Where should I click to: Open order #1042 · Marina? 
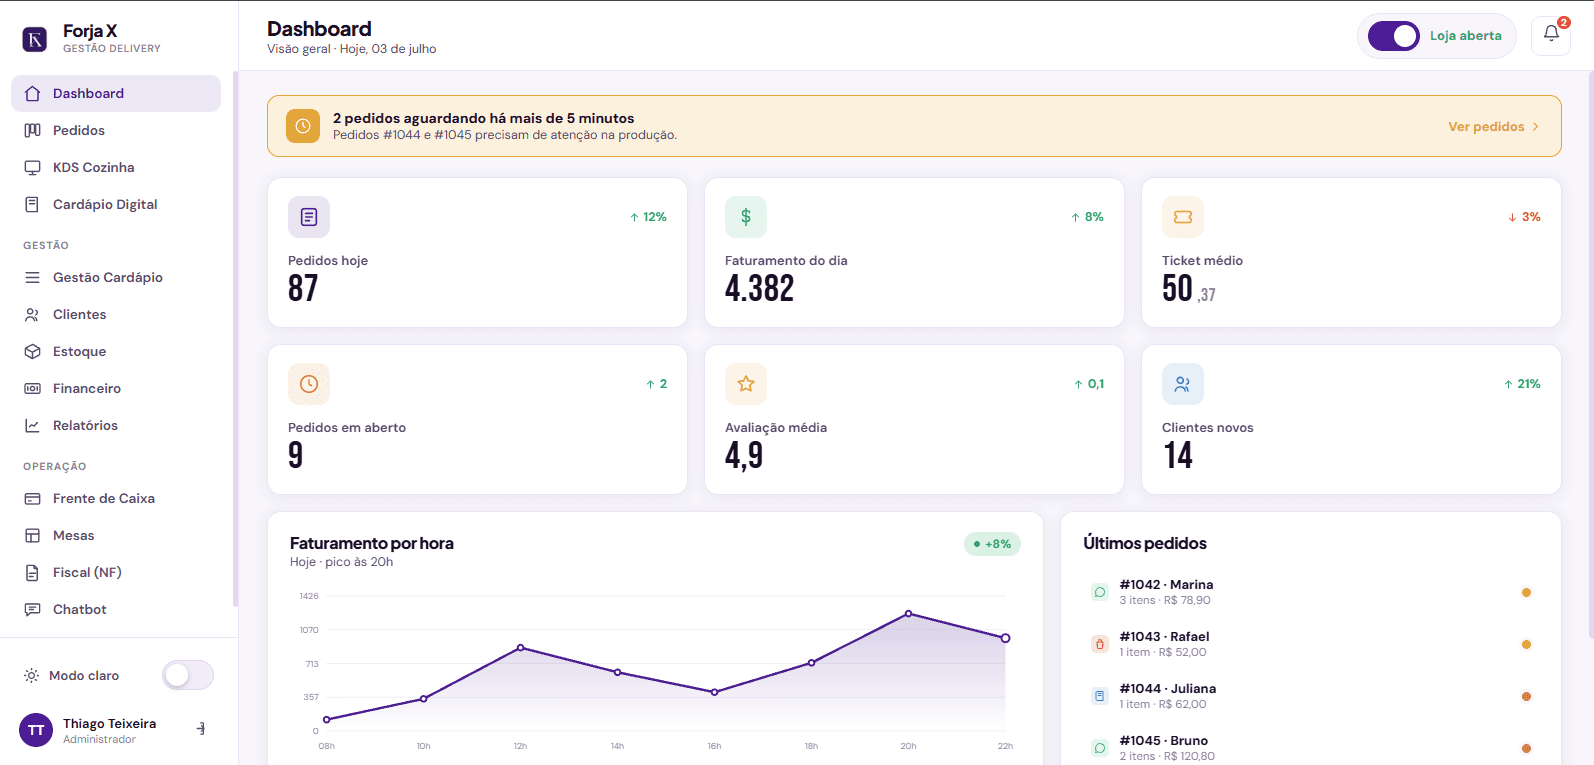(1311, 592)
